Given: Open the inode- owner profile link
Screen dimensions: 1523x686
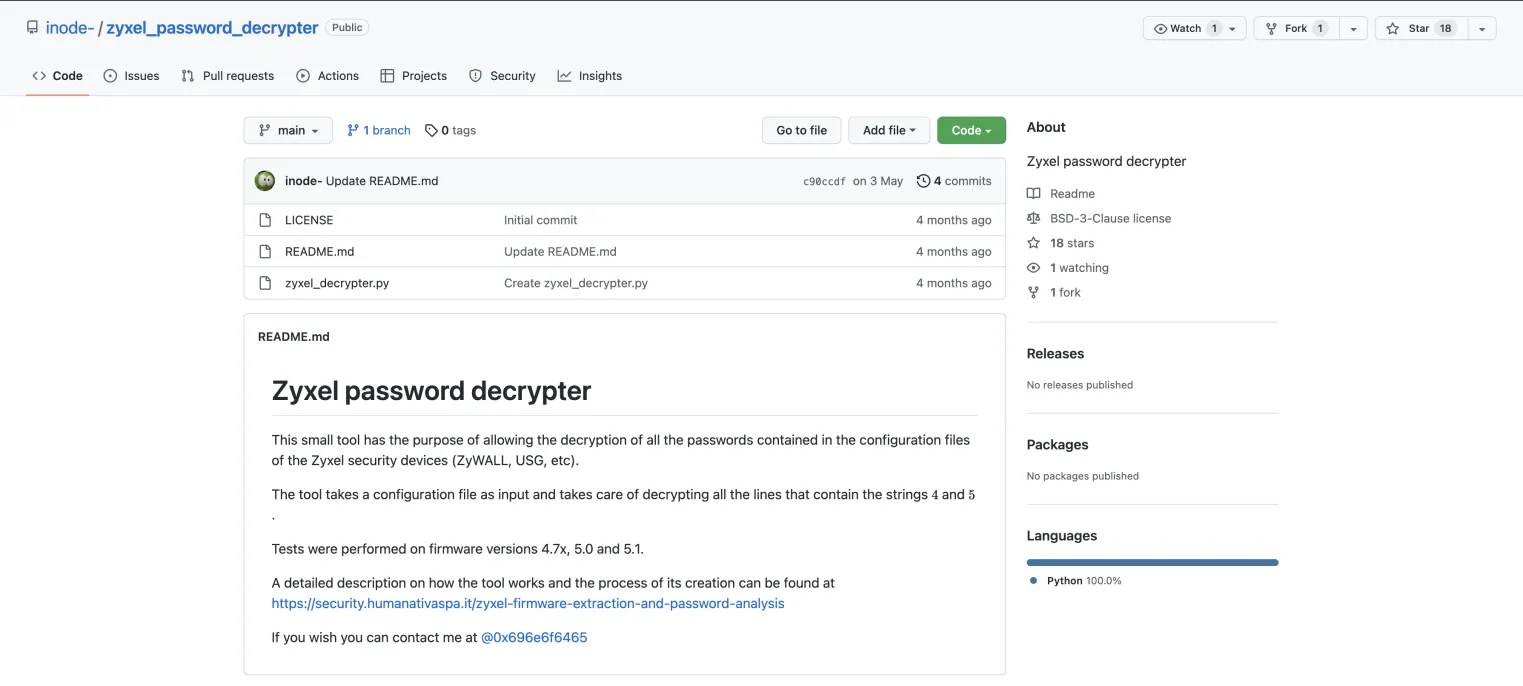Looking at the screenshot, I should [70, 28].
